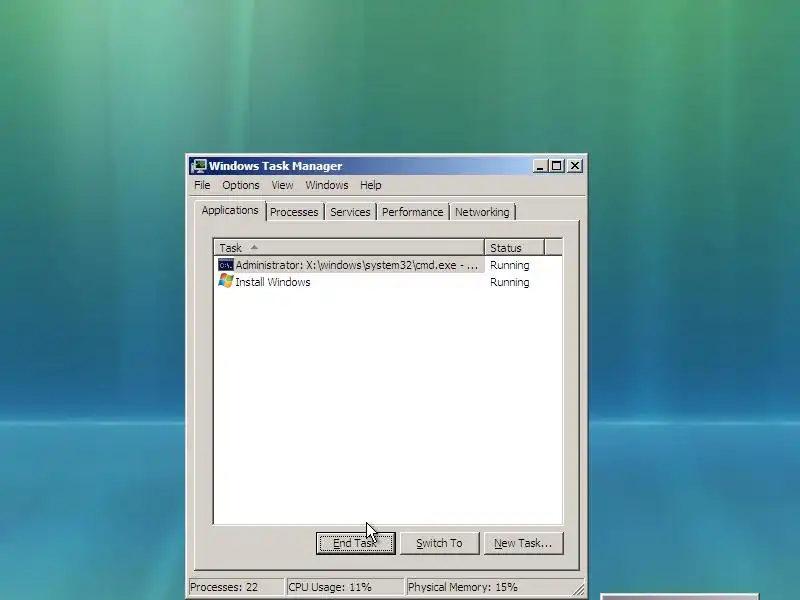Close the Windows Task Manager window

point(575,166)
